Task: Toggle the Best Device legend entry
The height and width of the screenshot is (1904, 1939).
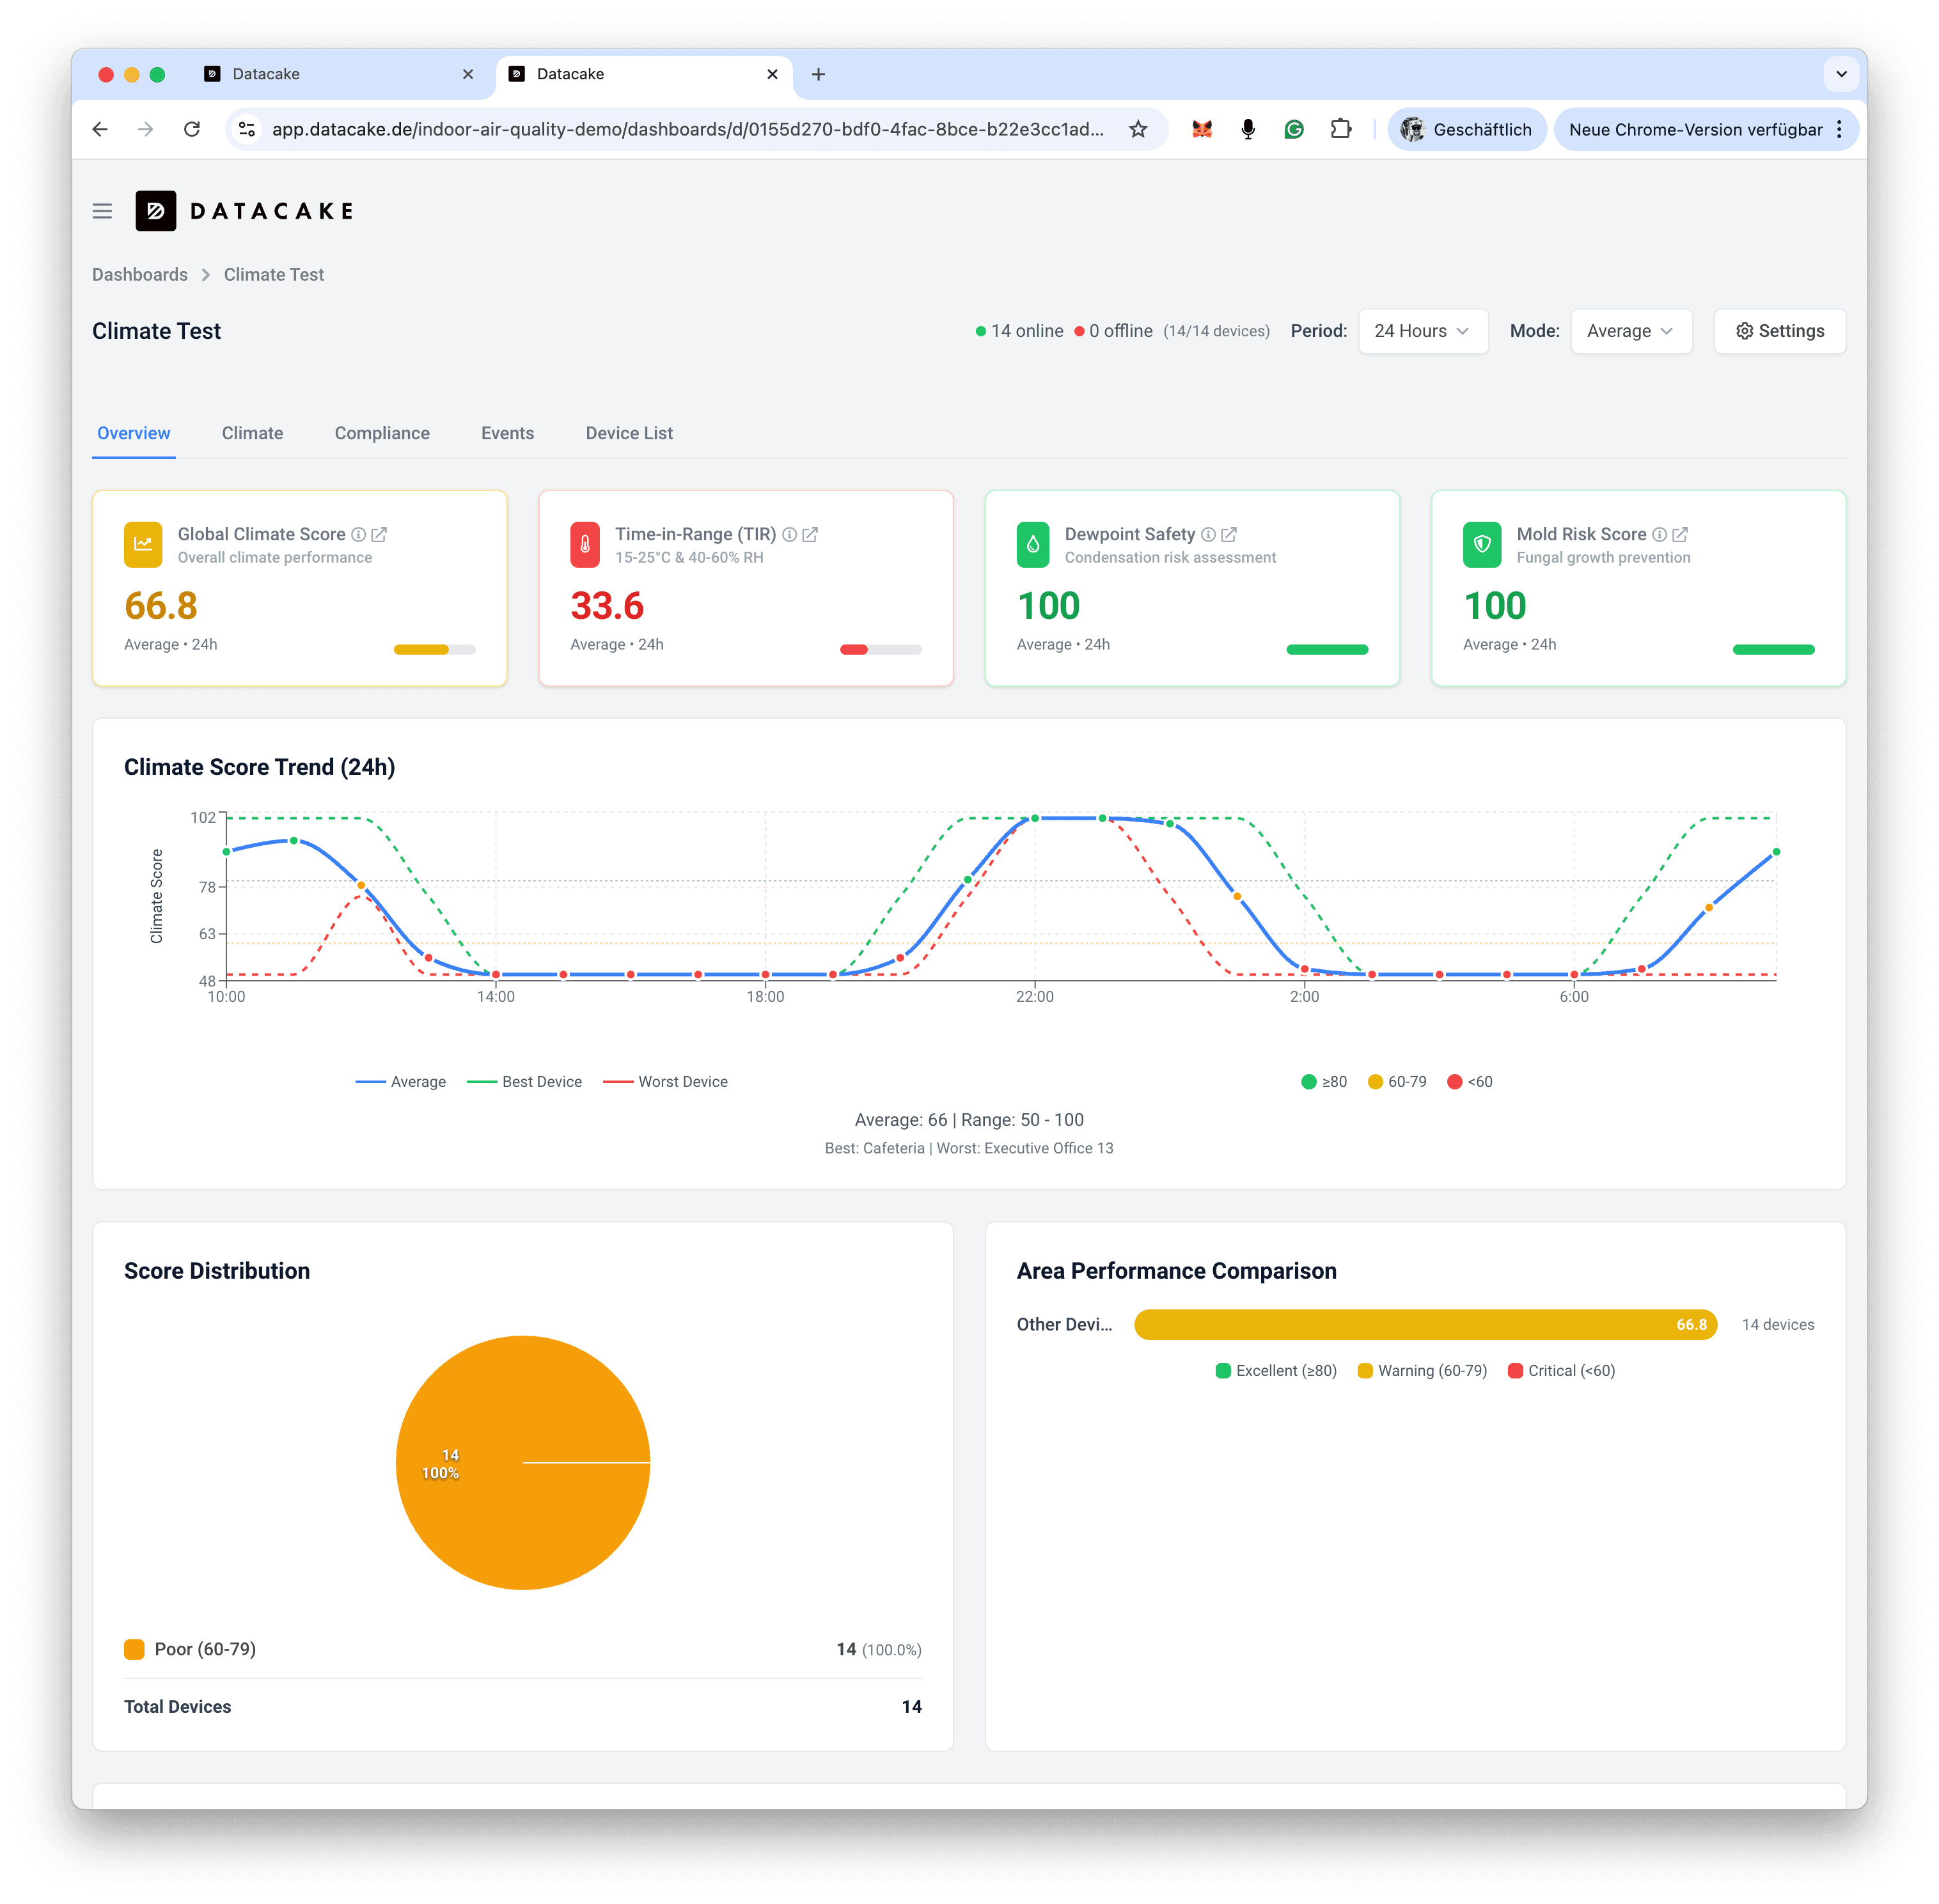Action: pyautogui.click(x=524, y=1082)
